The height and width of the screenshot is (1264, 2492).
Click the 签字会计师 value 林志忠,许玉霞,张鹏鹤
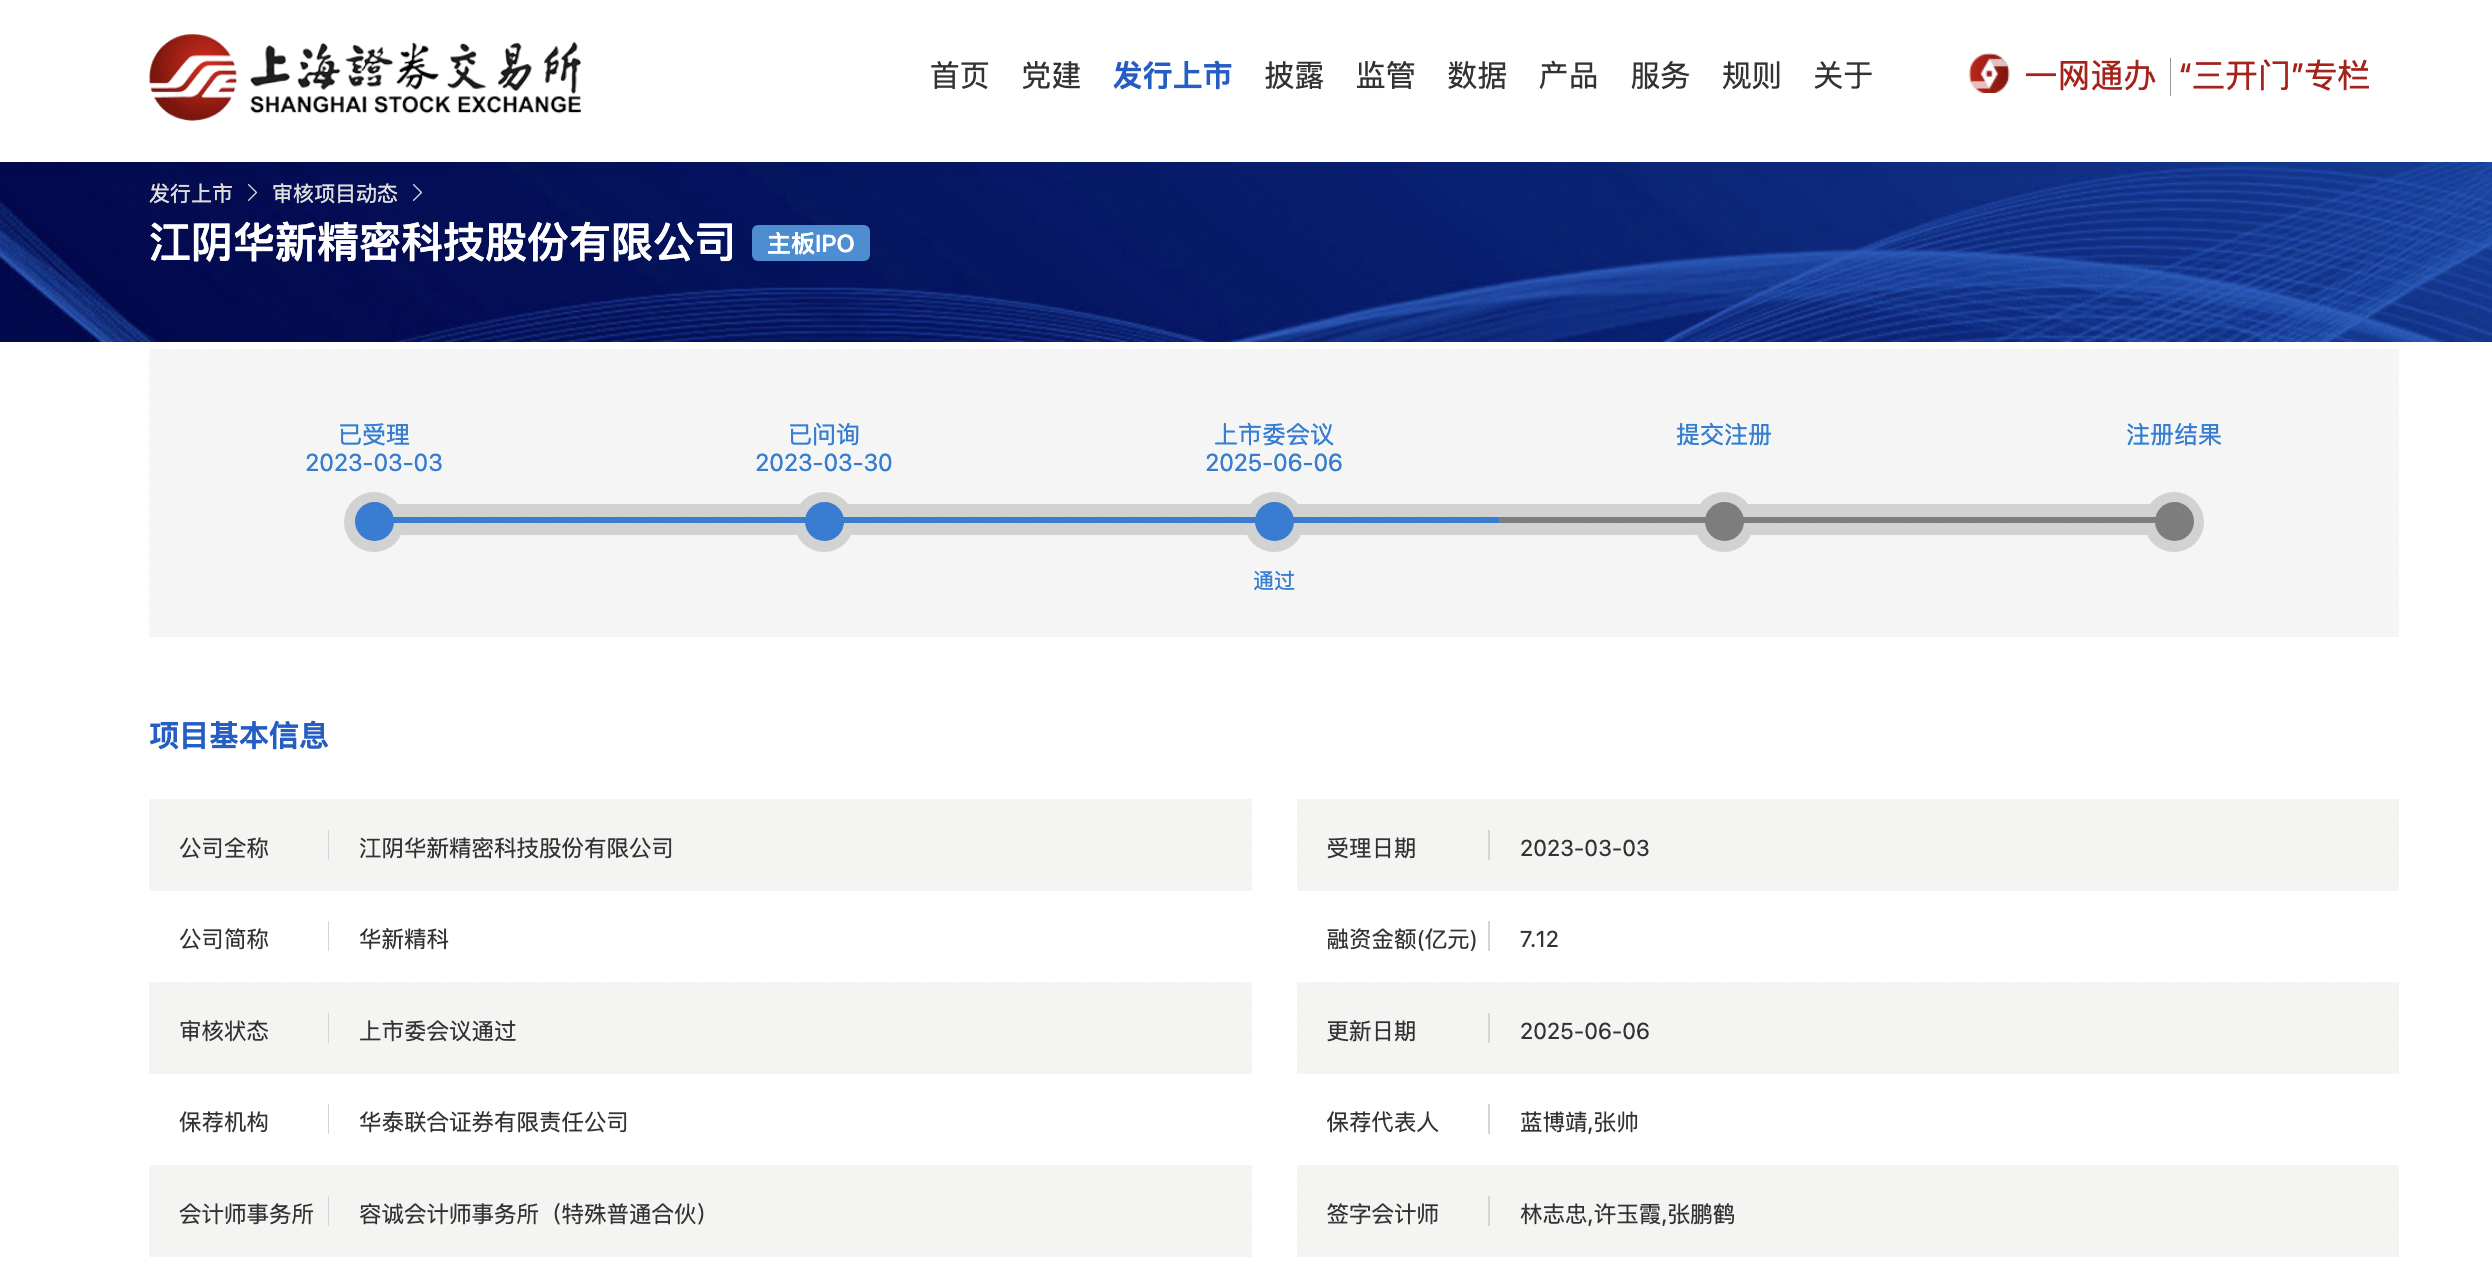coord(1628,1214)
